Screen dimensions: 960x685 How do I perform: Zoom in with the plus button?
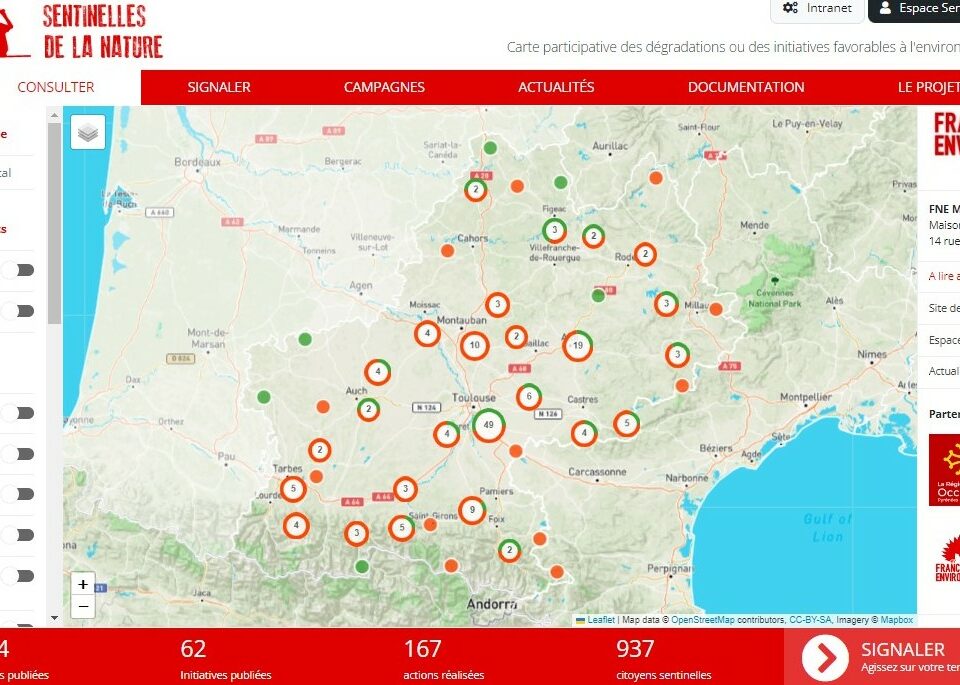[83, 585]
